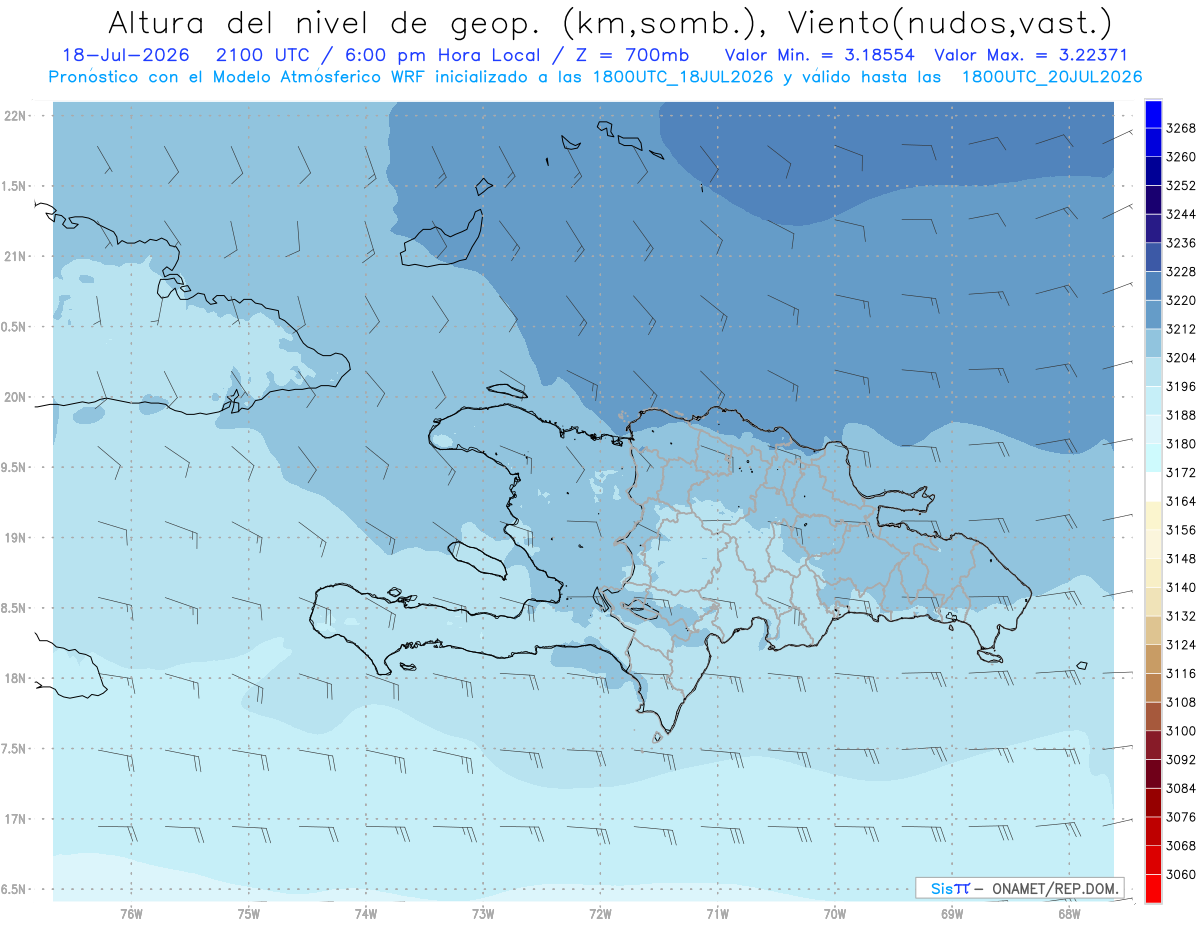The height and width of the screenshot is (927, 1200).
Task: Click 'Valor Min. = 3.18554'
Action: point(820,56)
